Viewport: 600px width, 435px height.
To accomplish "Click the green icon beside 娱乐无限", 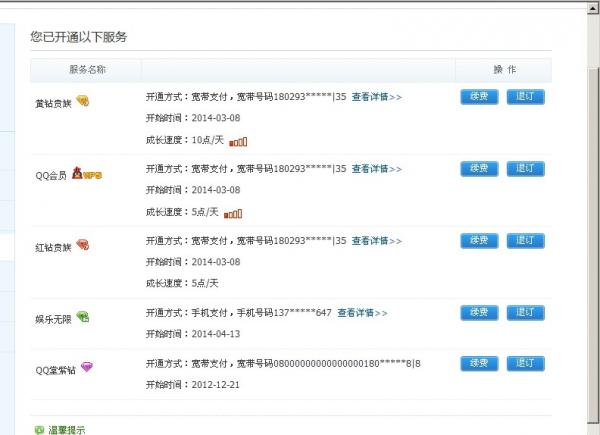I will click(x=83, y=316).
